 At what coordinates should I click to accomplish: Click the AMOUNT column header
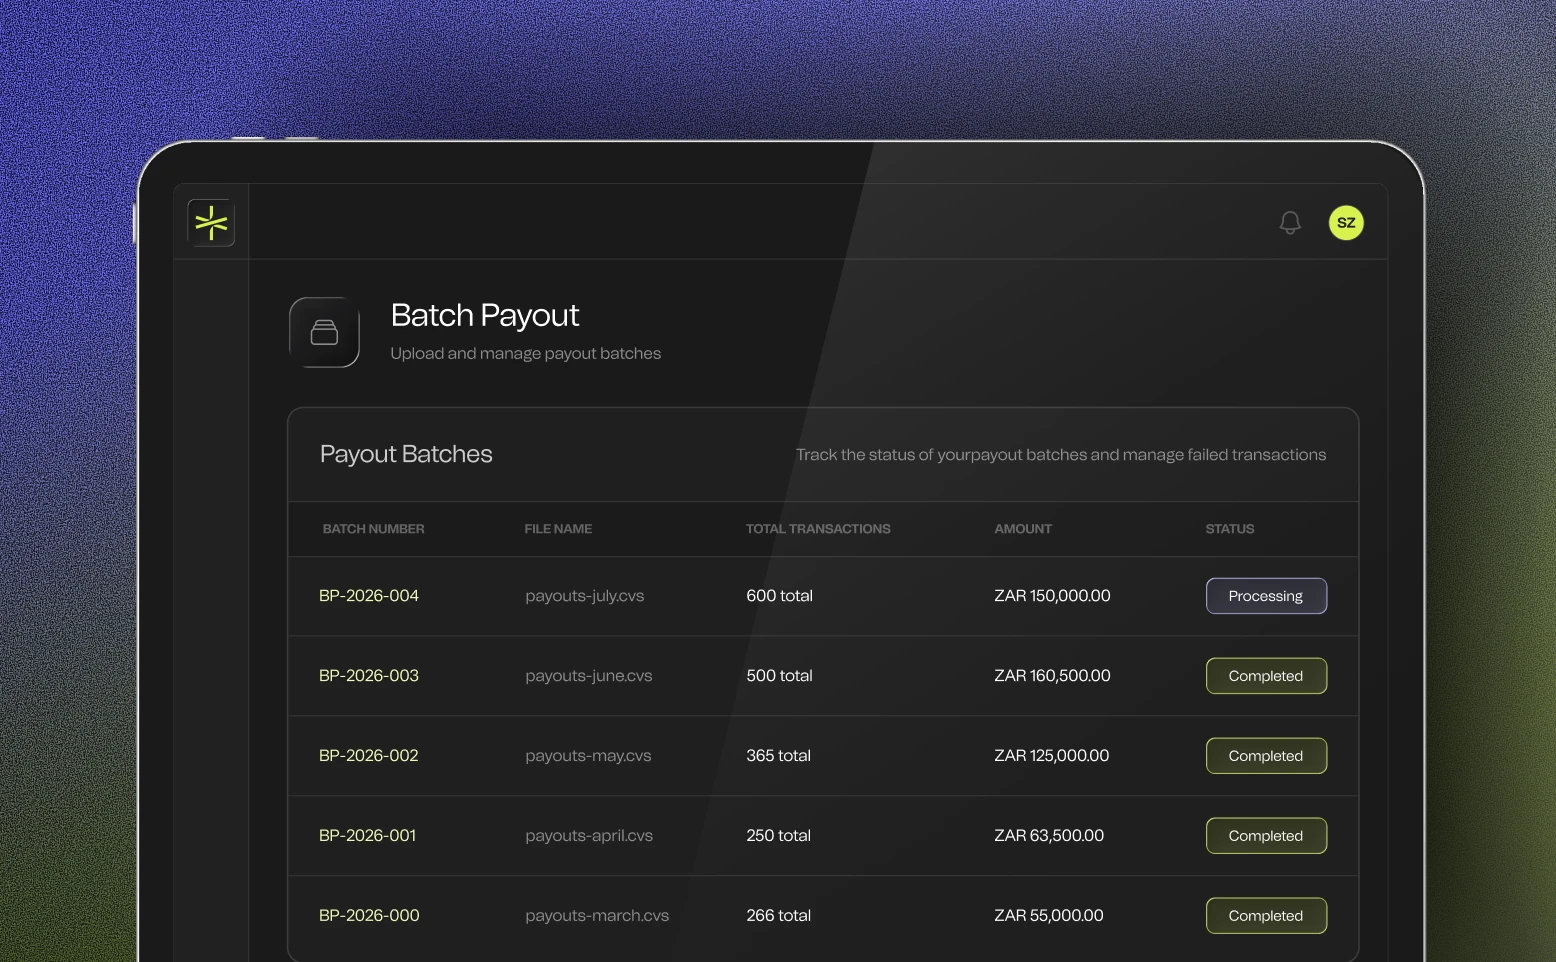click(1022, 528)
